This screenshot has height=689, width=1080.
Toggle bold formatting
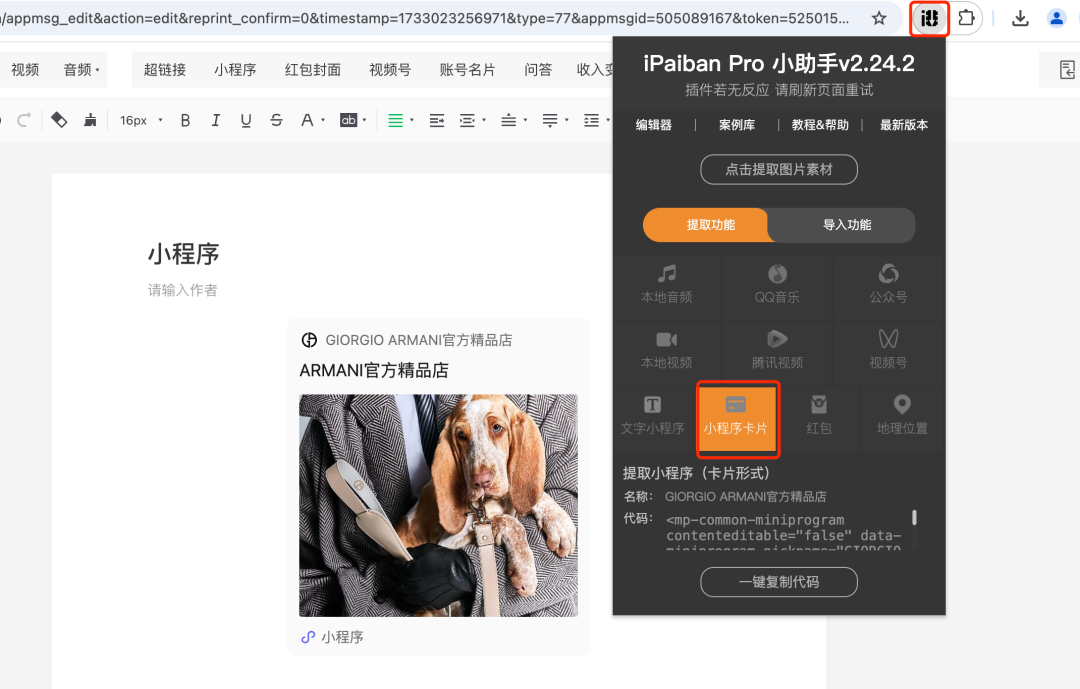[185, 121]
